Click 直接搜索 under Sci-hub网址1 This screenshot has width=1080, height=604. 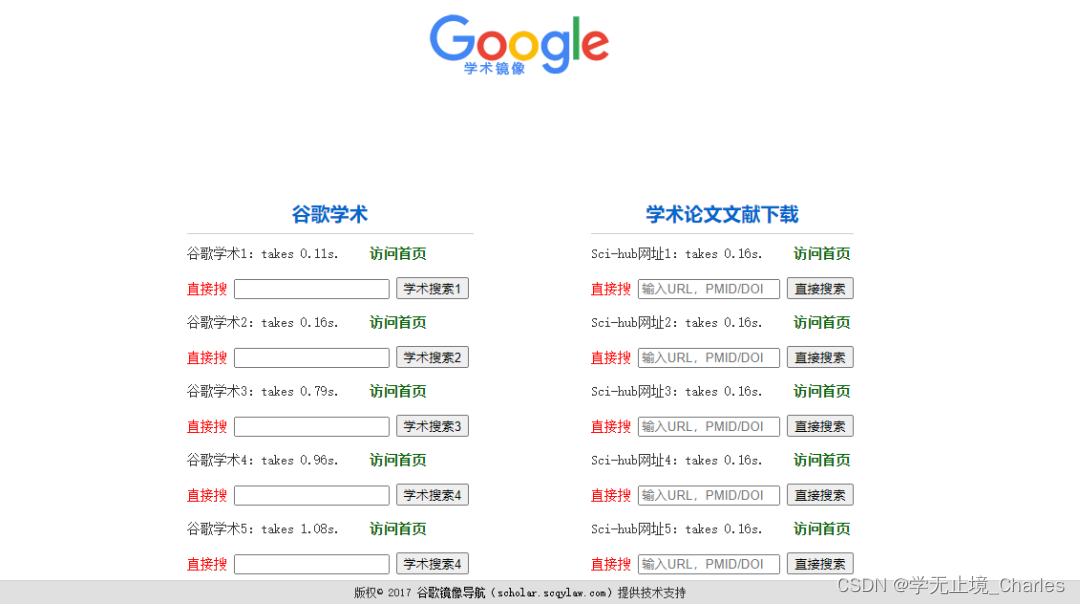[x=820, y=289]
